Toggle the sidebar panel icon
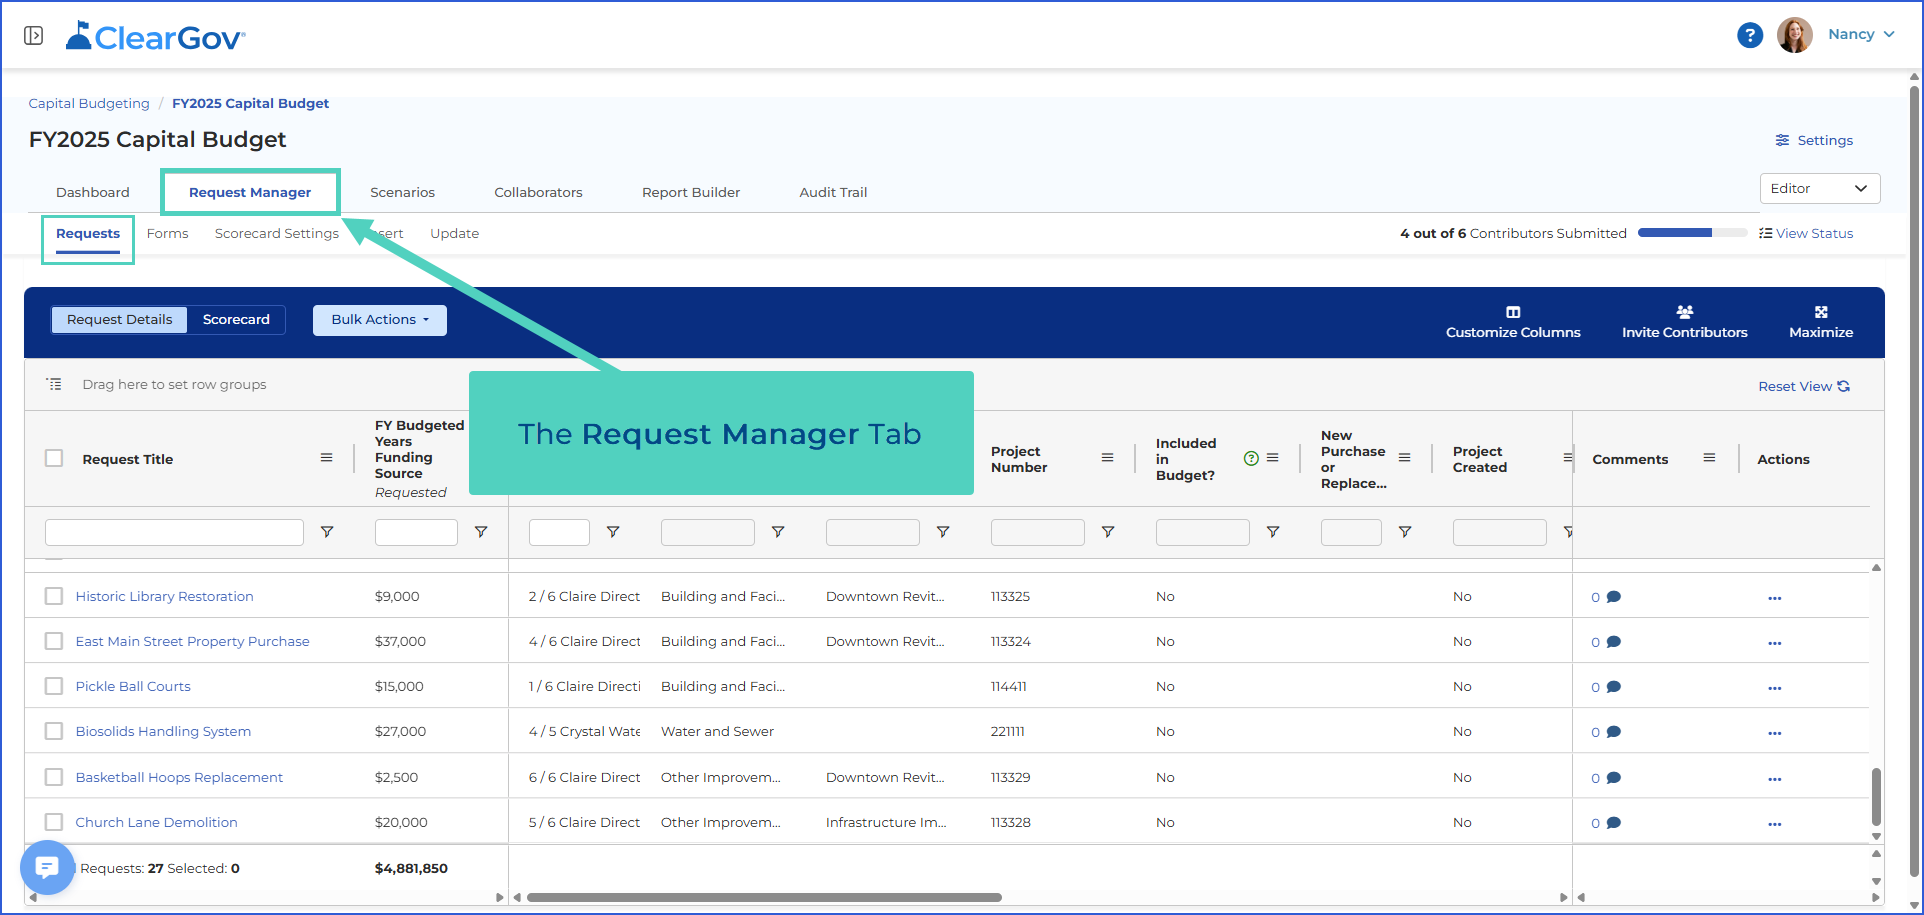 [x=33, y=36]
